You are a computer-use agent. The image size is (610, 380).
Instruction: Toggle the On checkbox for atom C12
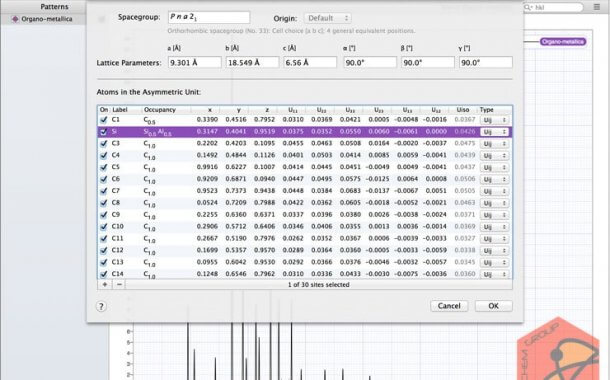pyautogui.click(x=103, y=250)
